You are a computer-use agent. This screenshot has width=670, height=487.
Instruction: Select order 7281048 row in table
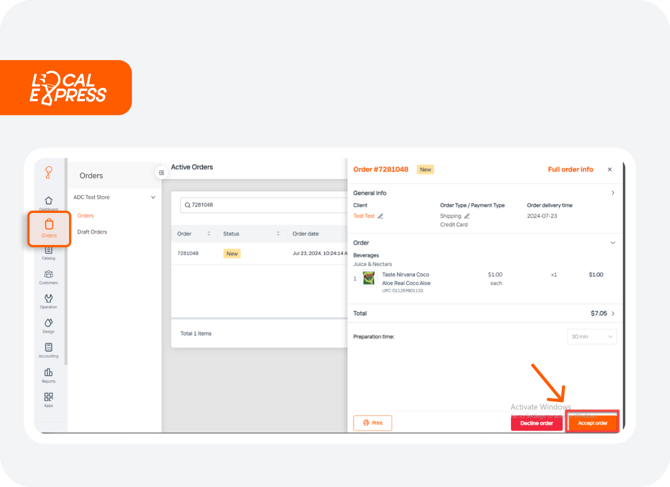point(259,254)
